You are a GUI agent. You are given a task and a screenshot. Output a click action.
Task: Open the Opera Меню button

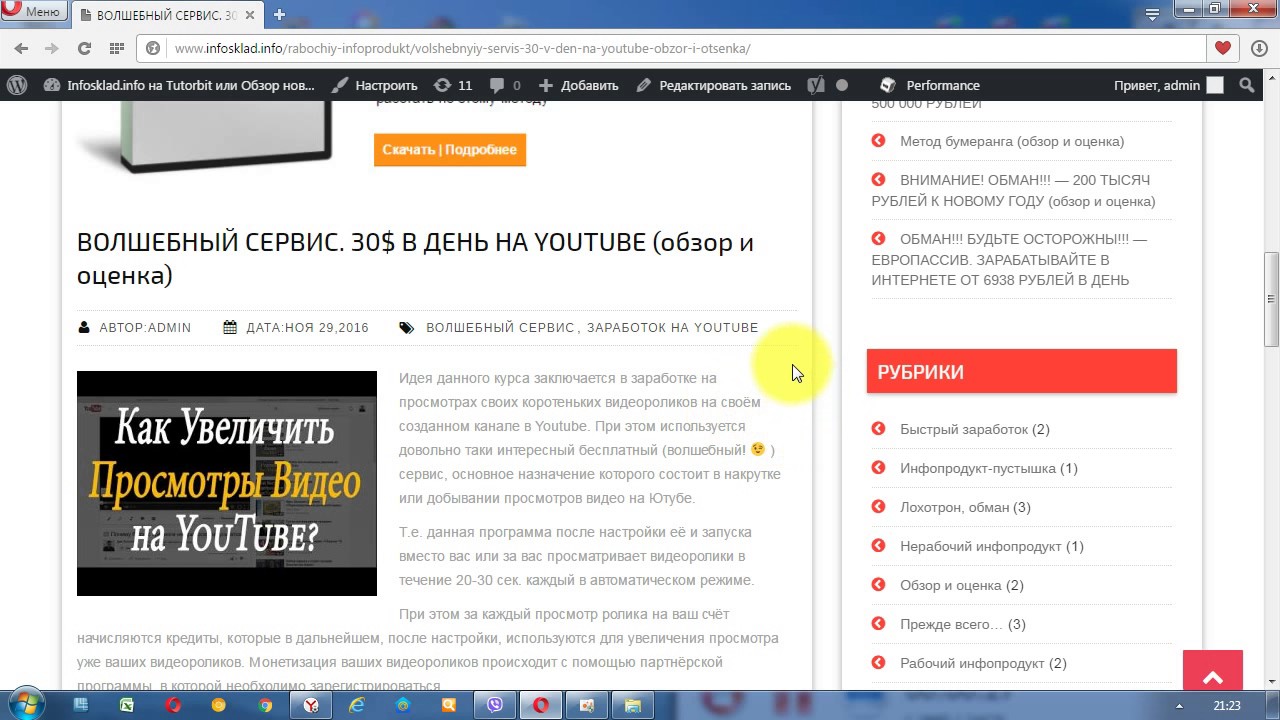click(x=32, y=12)
